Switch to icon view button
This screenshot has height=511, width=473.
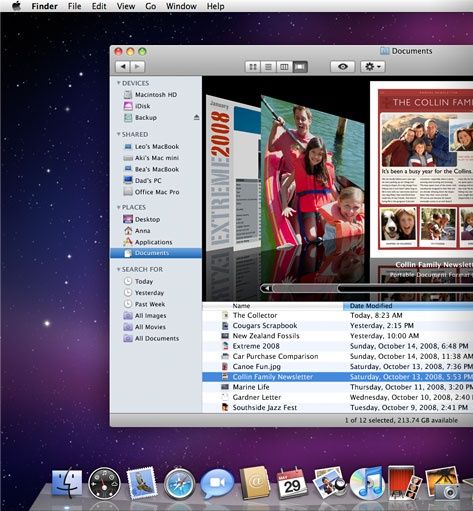click(x=253, y=67)
